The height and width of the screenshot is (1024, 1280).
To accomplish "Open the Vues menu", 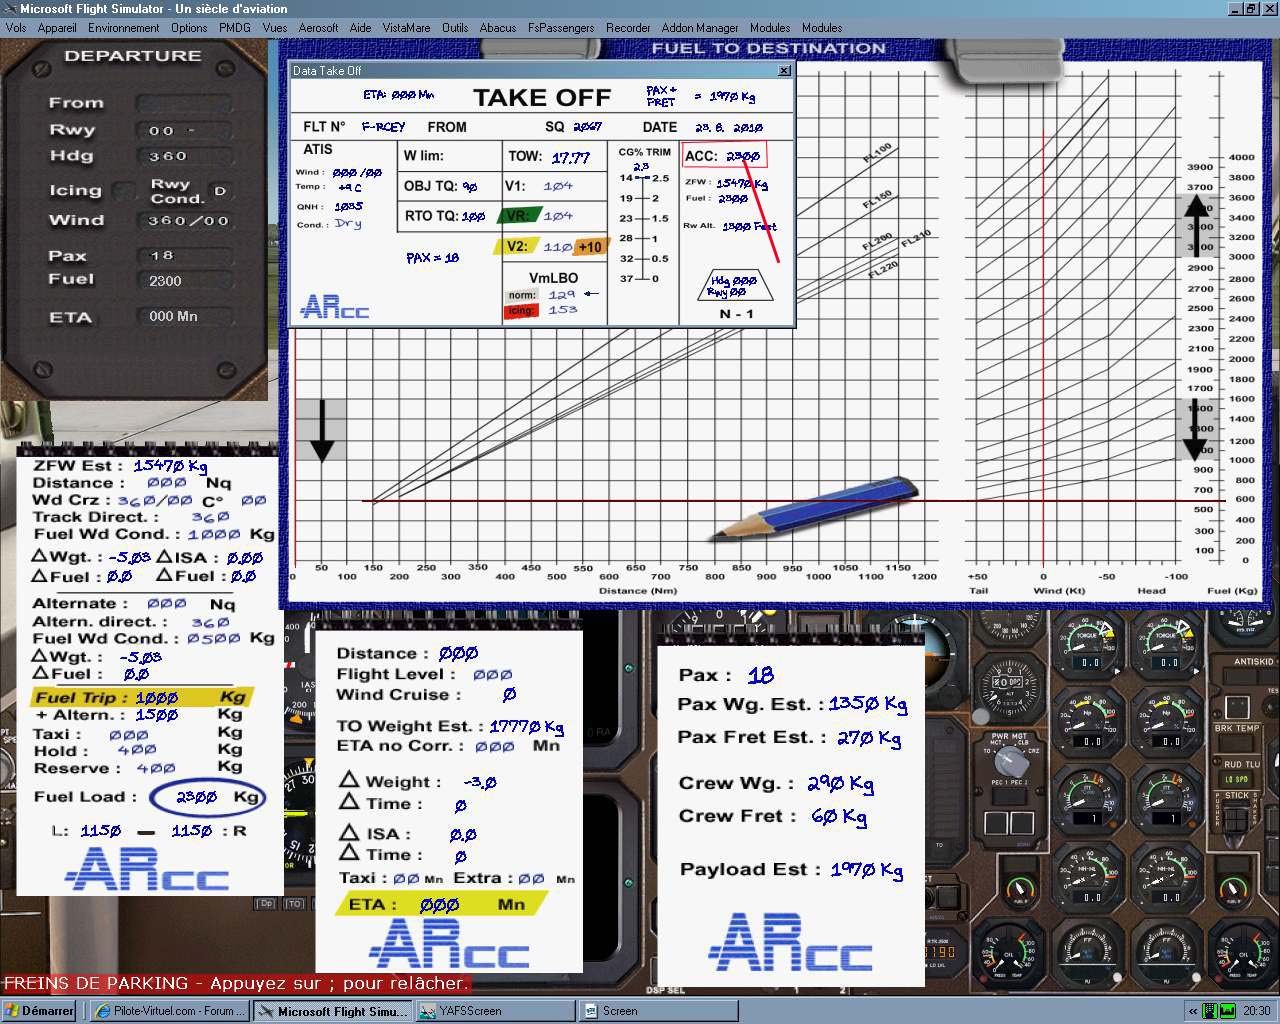I will pyautogui.click(x=275, y=28).
